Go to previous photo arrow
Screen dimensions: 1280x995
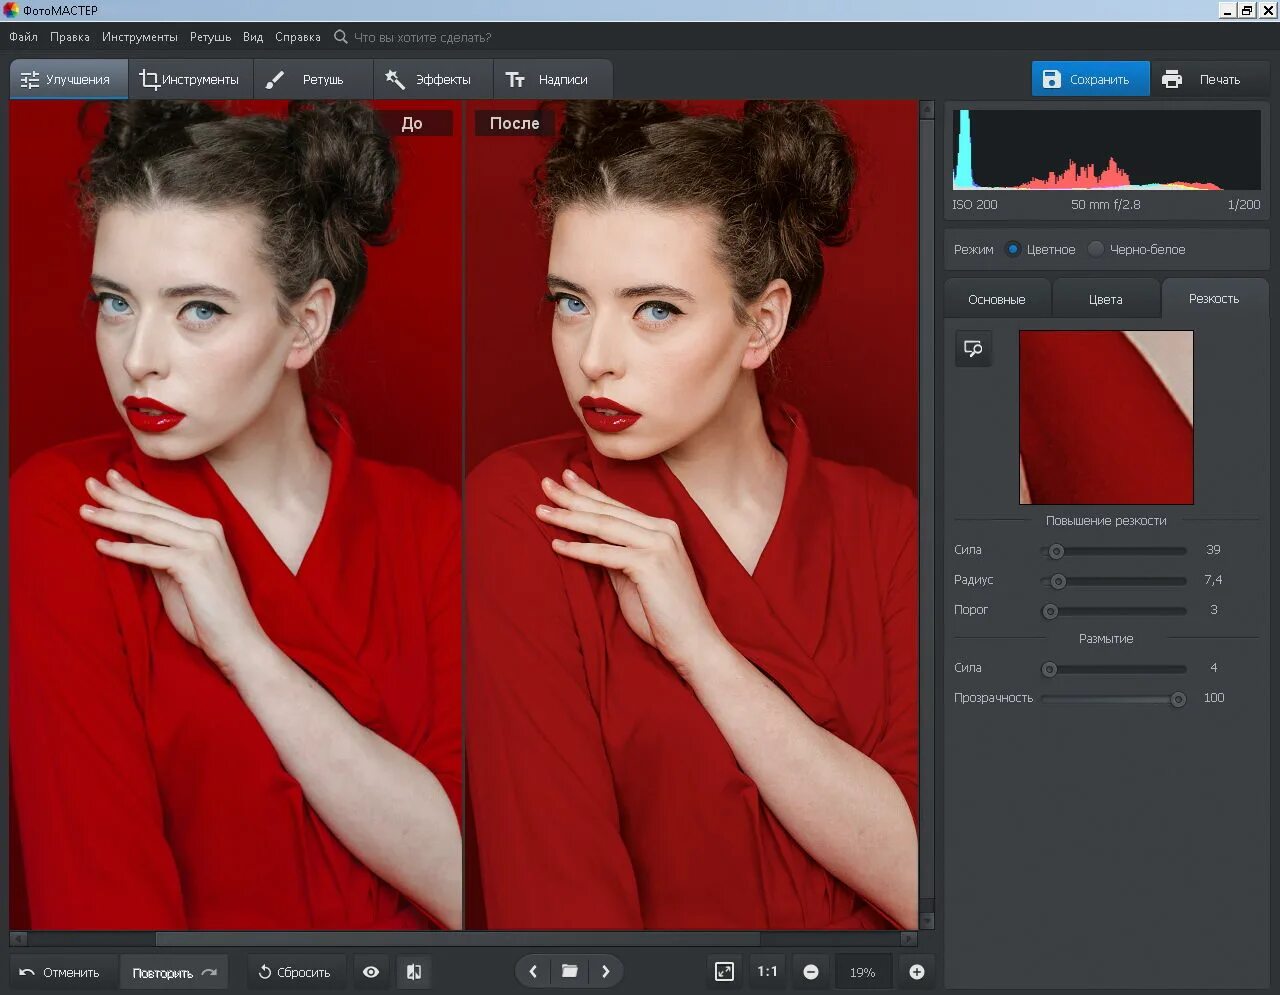[533, 971]
